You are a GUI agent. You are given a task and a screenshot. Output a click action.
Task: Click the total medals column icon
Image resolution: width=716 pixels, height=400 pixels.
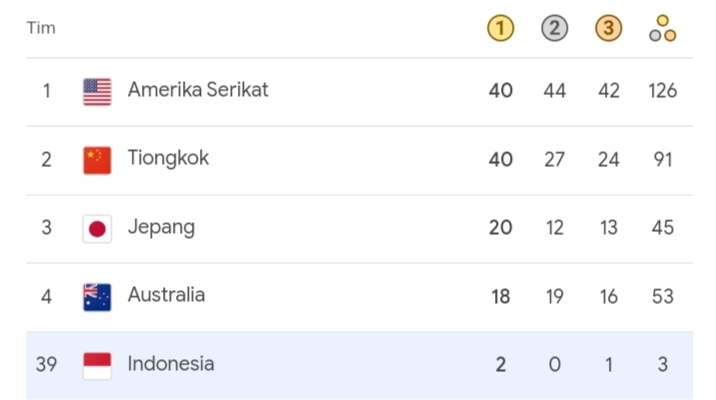[x=662, y=29]
